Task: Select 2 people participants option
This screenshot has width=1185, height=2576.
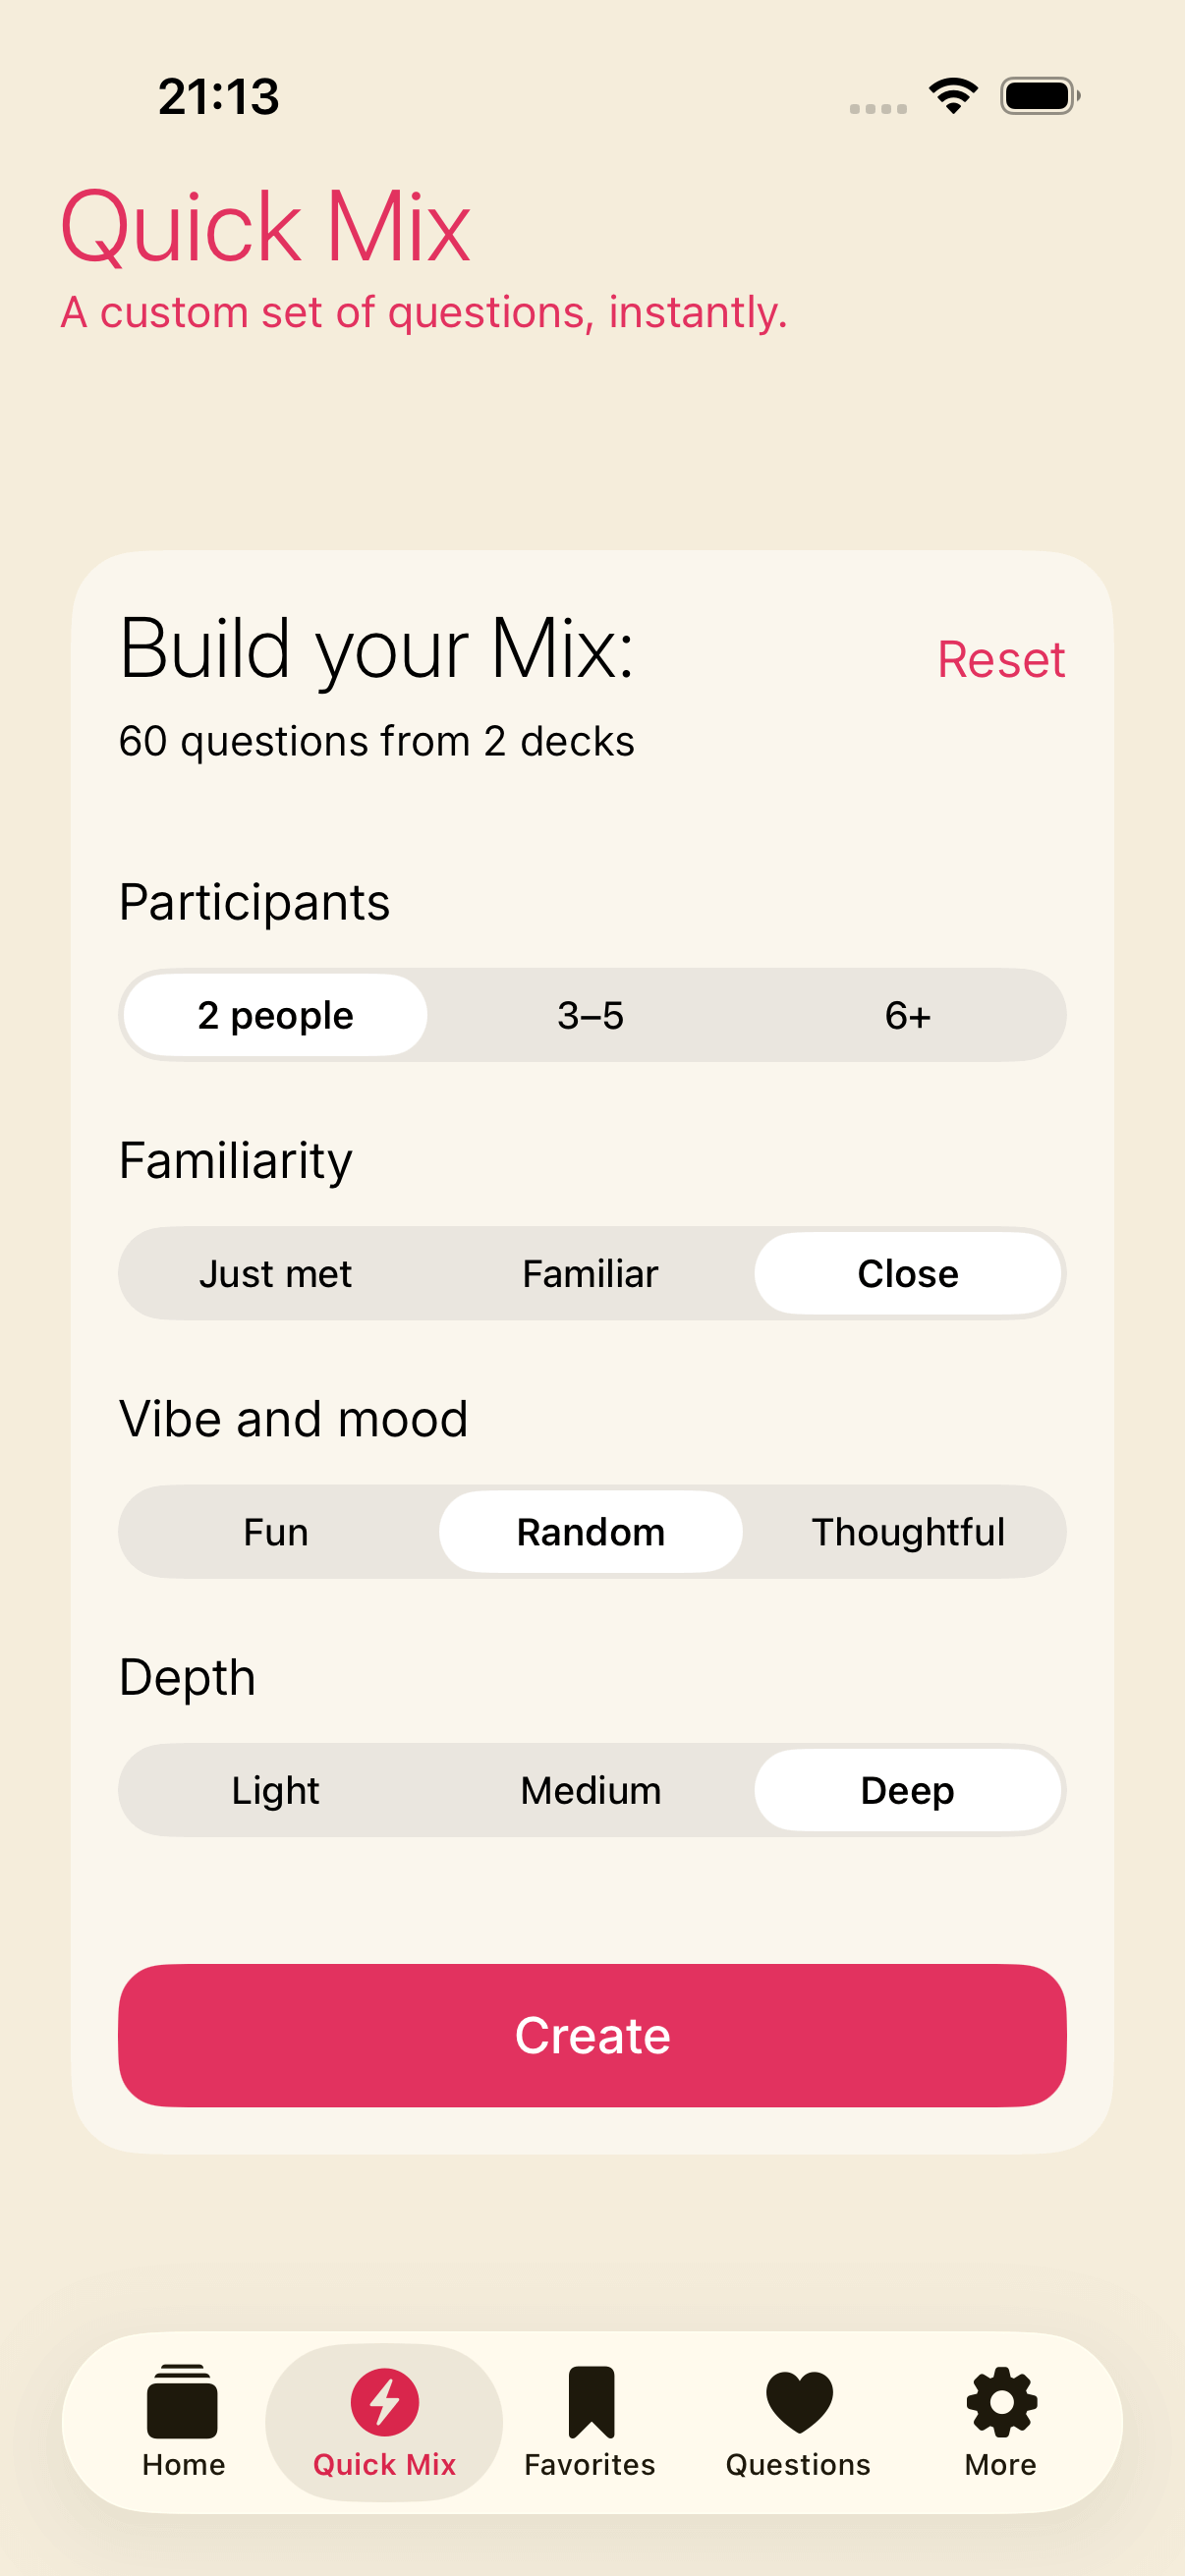Action: coord(275,1016)
